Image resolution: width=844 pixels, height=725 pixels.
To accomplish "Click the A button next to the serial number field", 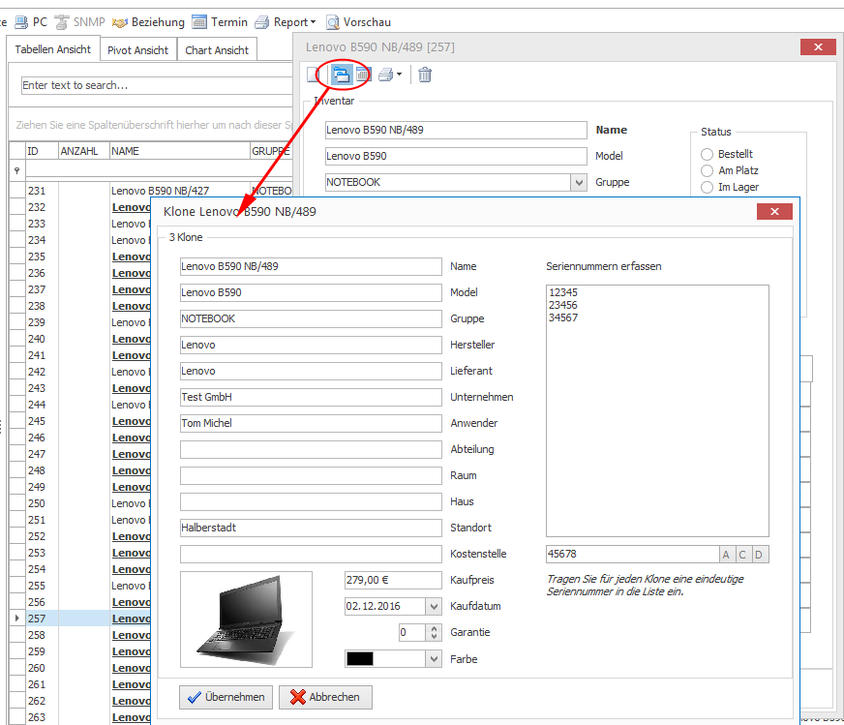I will [726, 554].
